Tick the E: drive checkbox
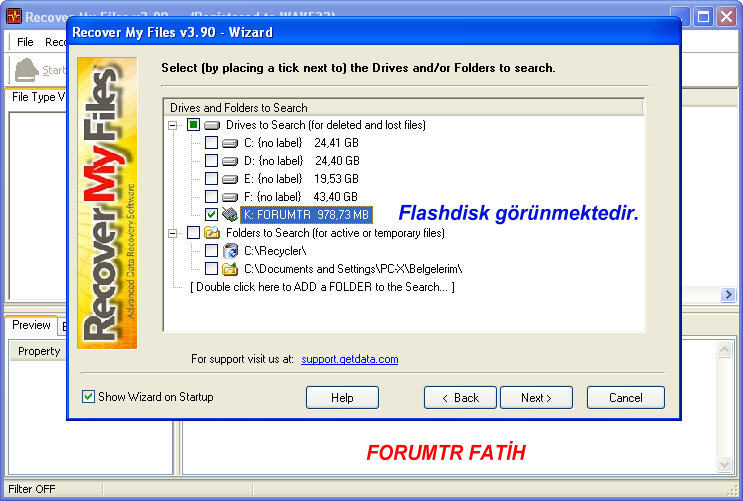Image resolution: width=743 pixels, height=501 pixels. (x=211, y=179)
